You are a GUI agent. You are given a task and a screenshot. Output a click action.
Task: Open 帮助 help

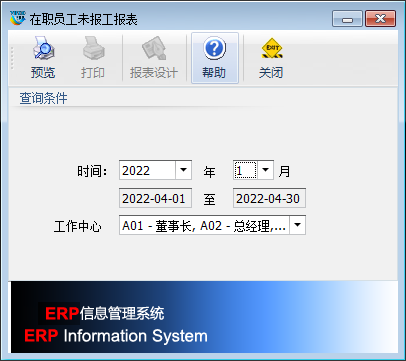click(x=214, y=58)
